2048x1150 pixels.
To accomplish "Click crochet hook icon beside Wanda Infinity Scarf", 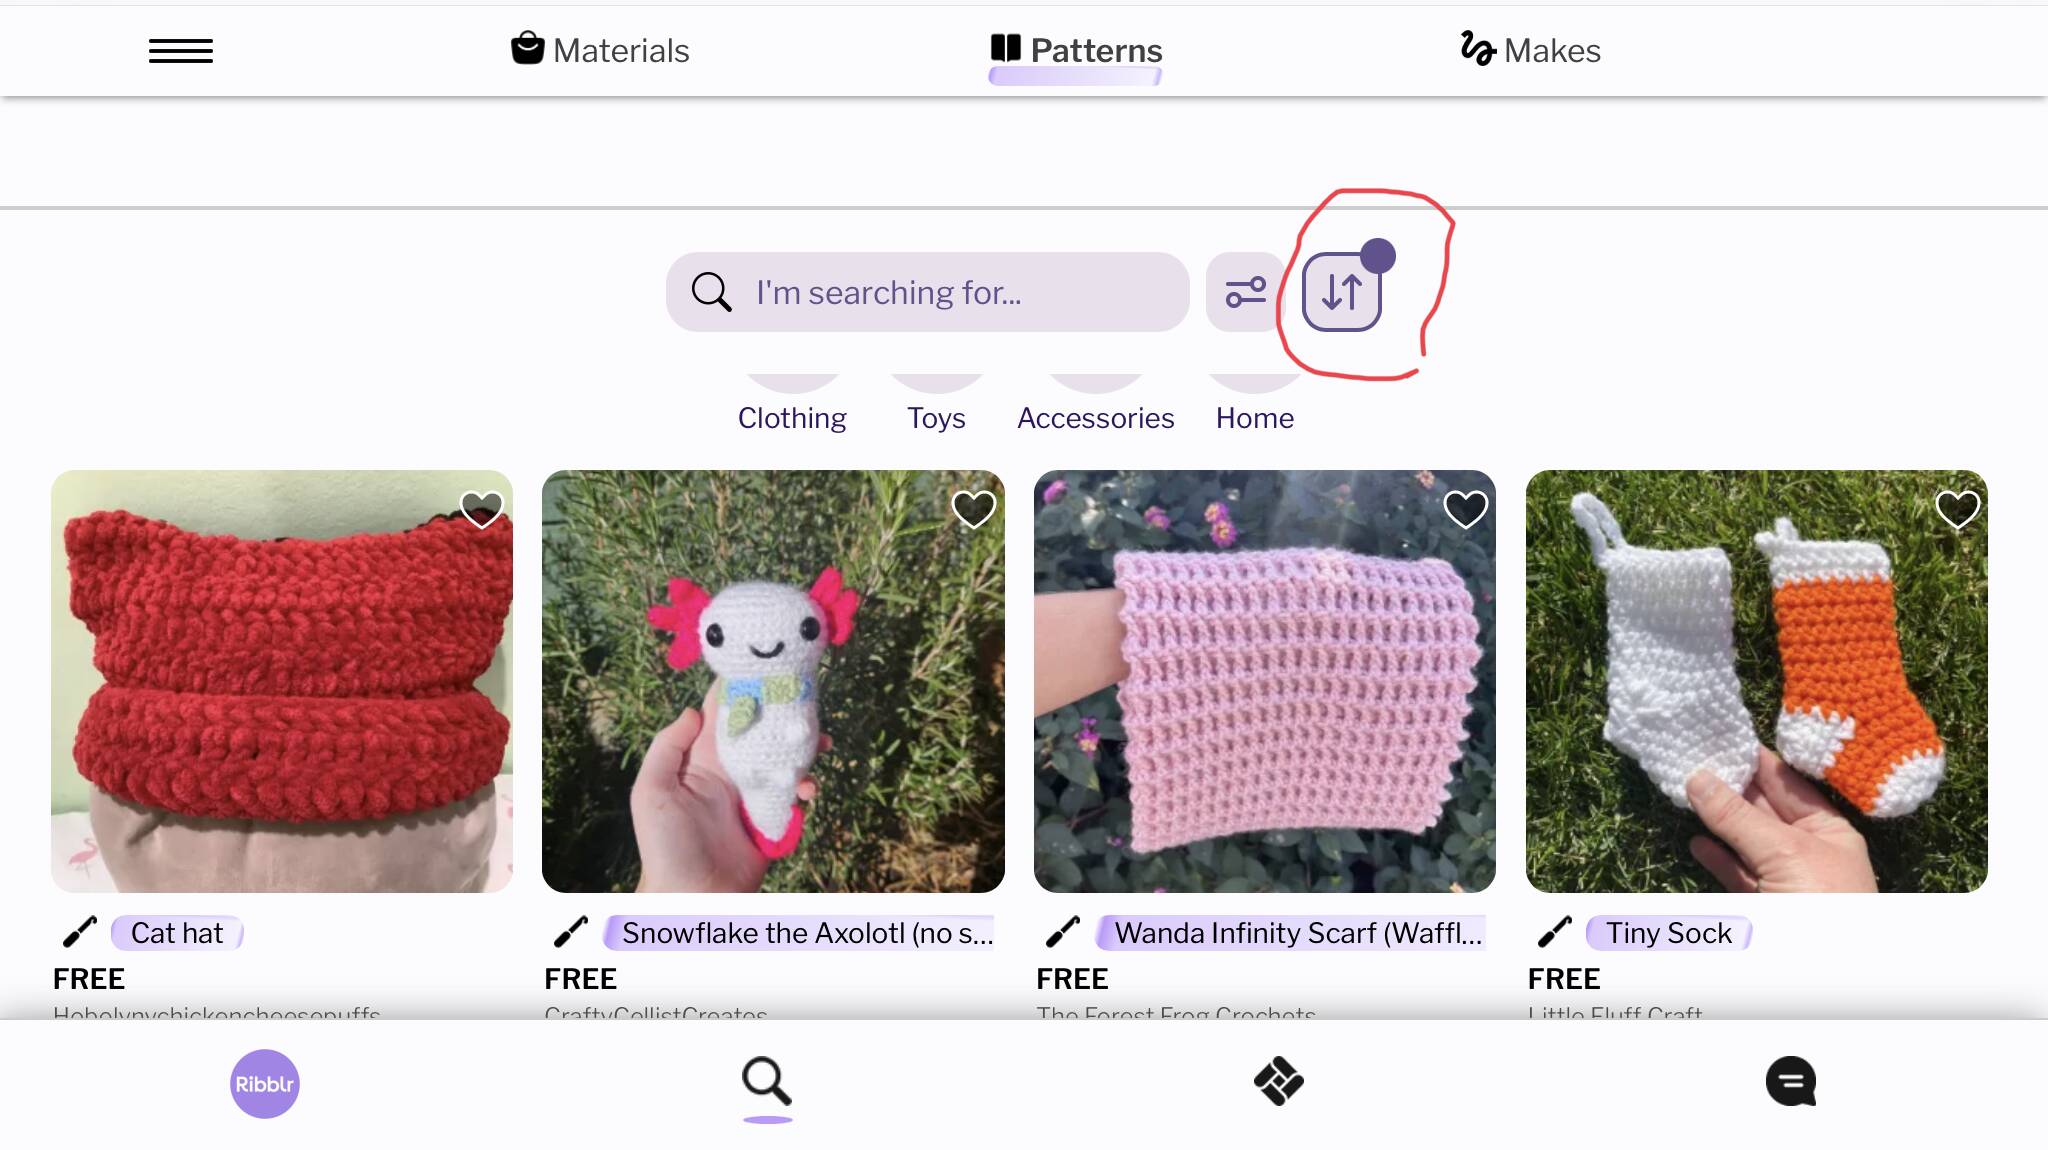I will point(1063,932).
